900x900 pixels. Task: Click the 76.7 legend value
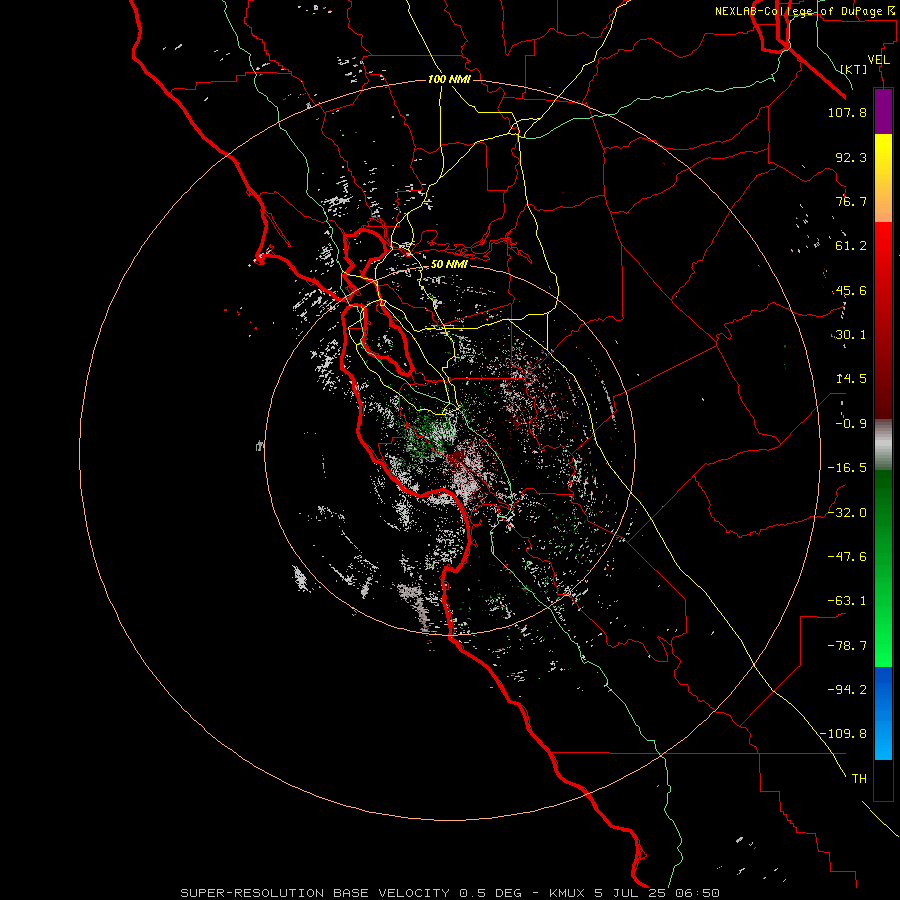click(851, 201)
